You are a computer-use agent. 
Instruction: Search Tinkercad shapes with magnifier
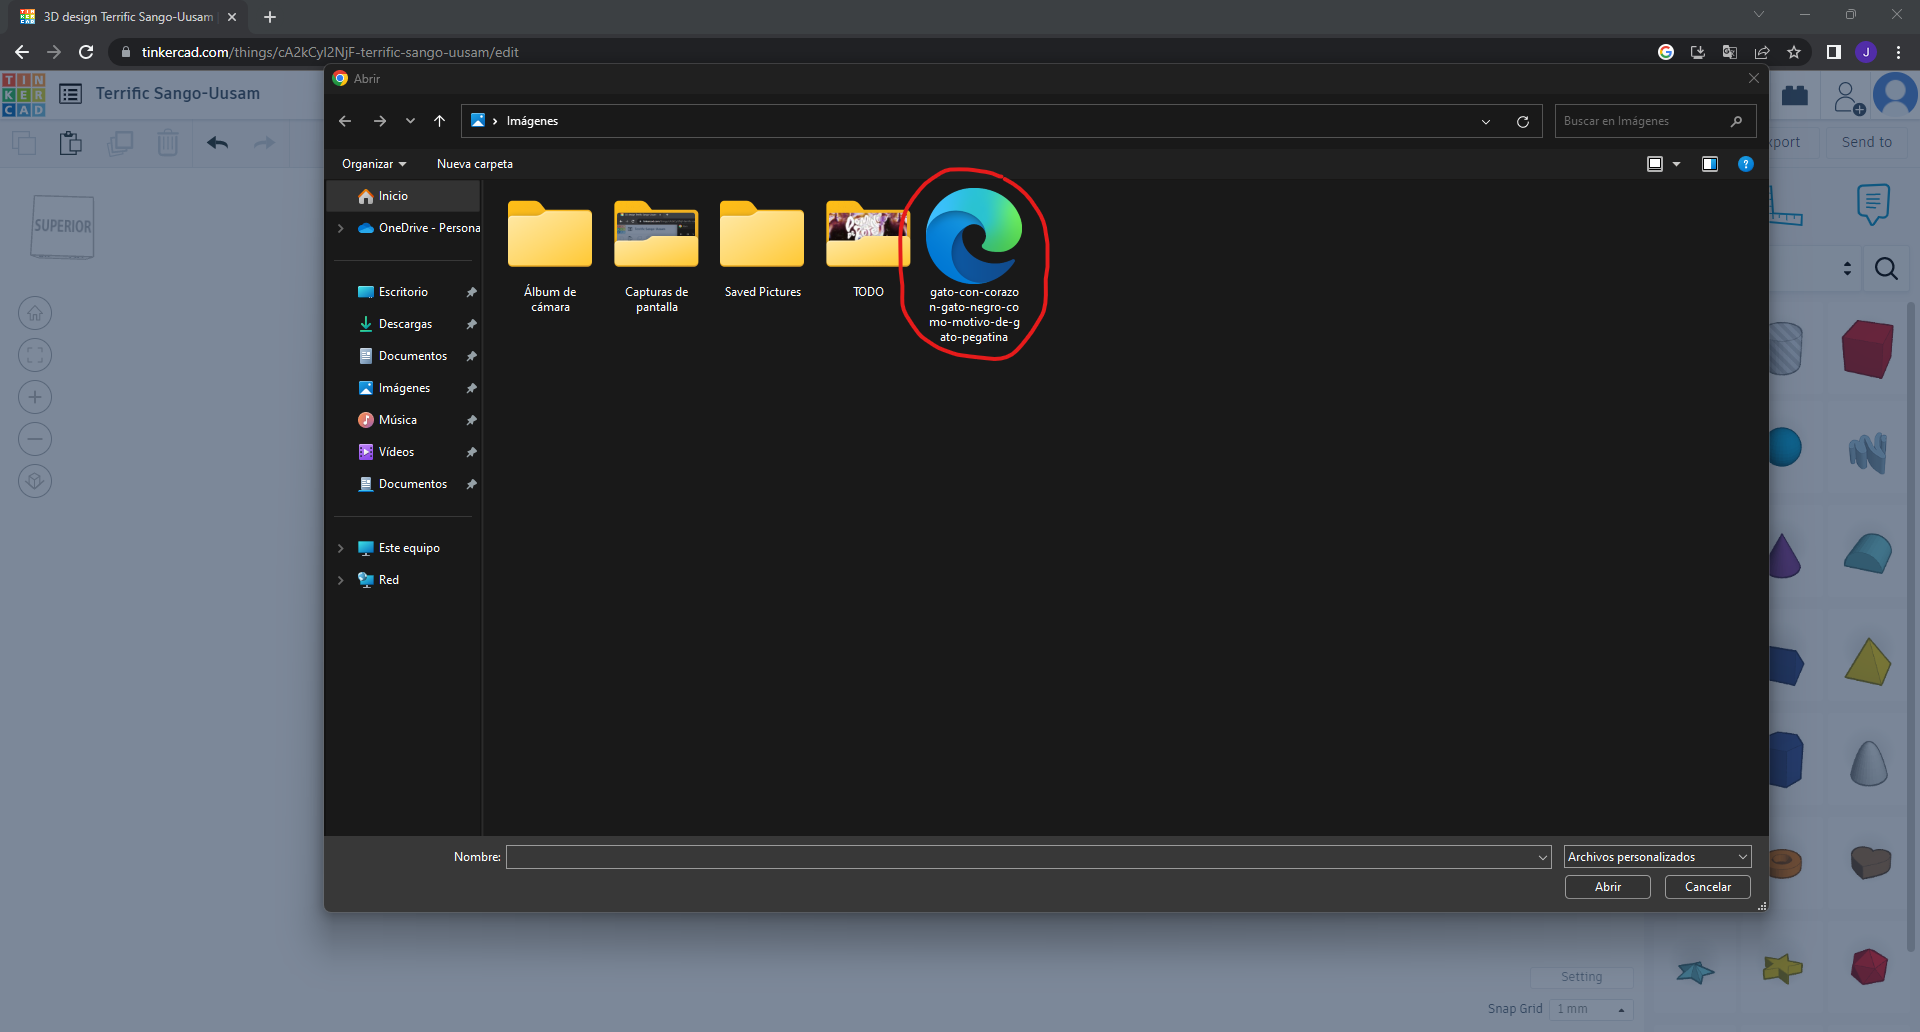pos(1886,268)
